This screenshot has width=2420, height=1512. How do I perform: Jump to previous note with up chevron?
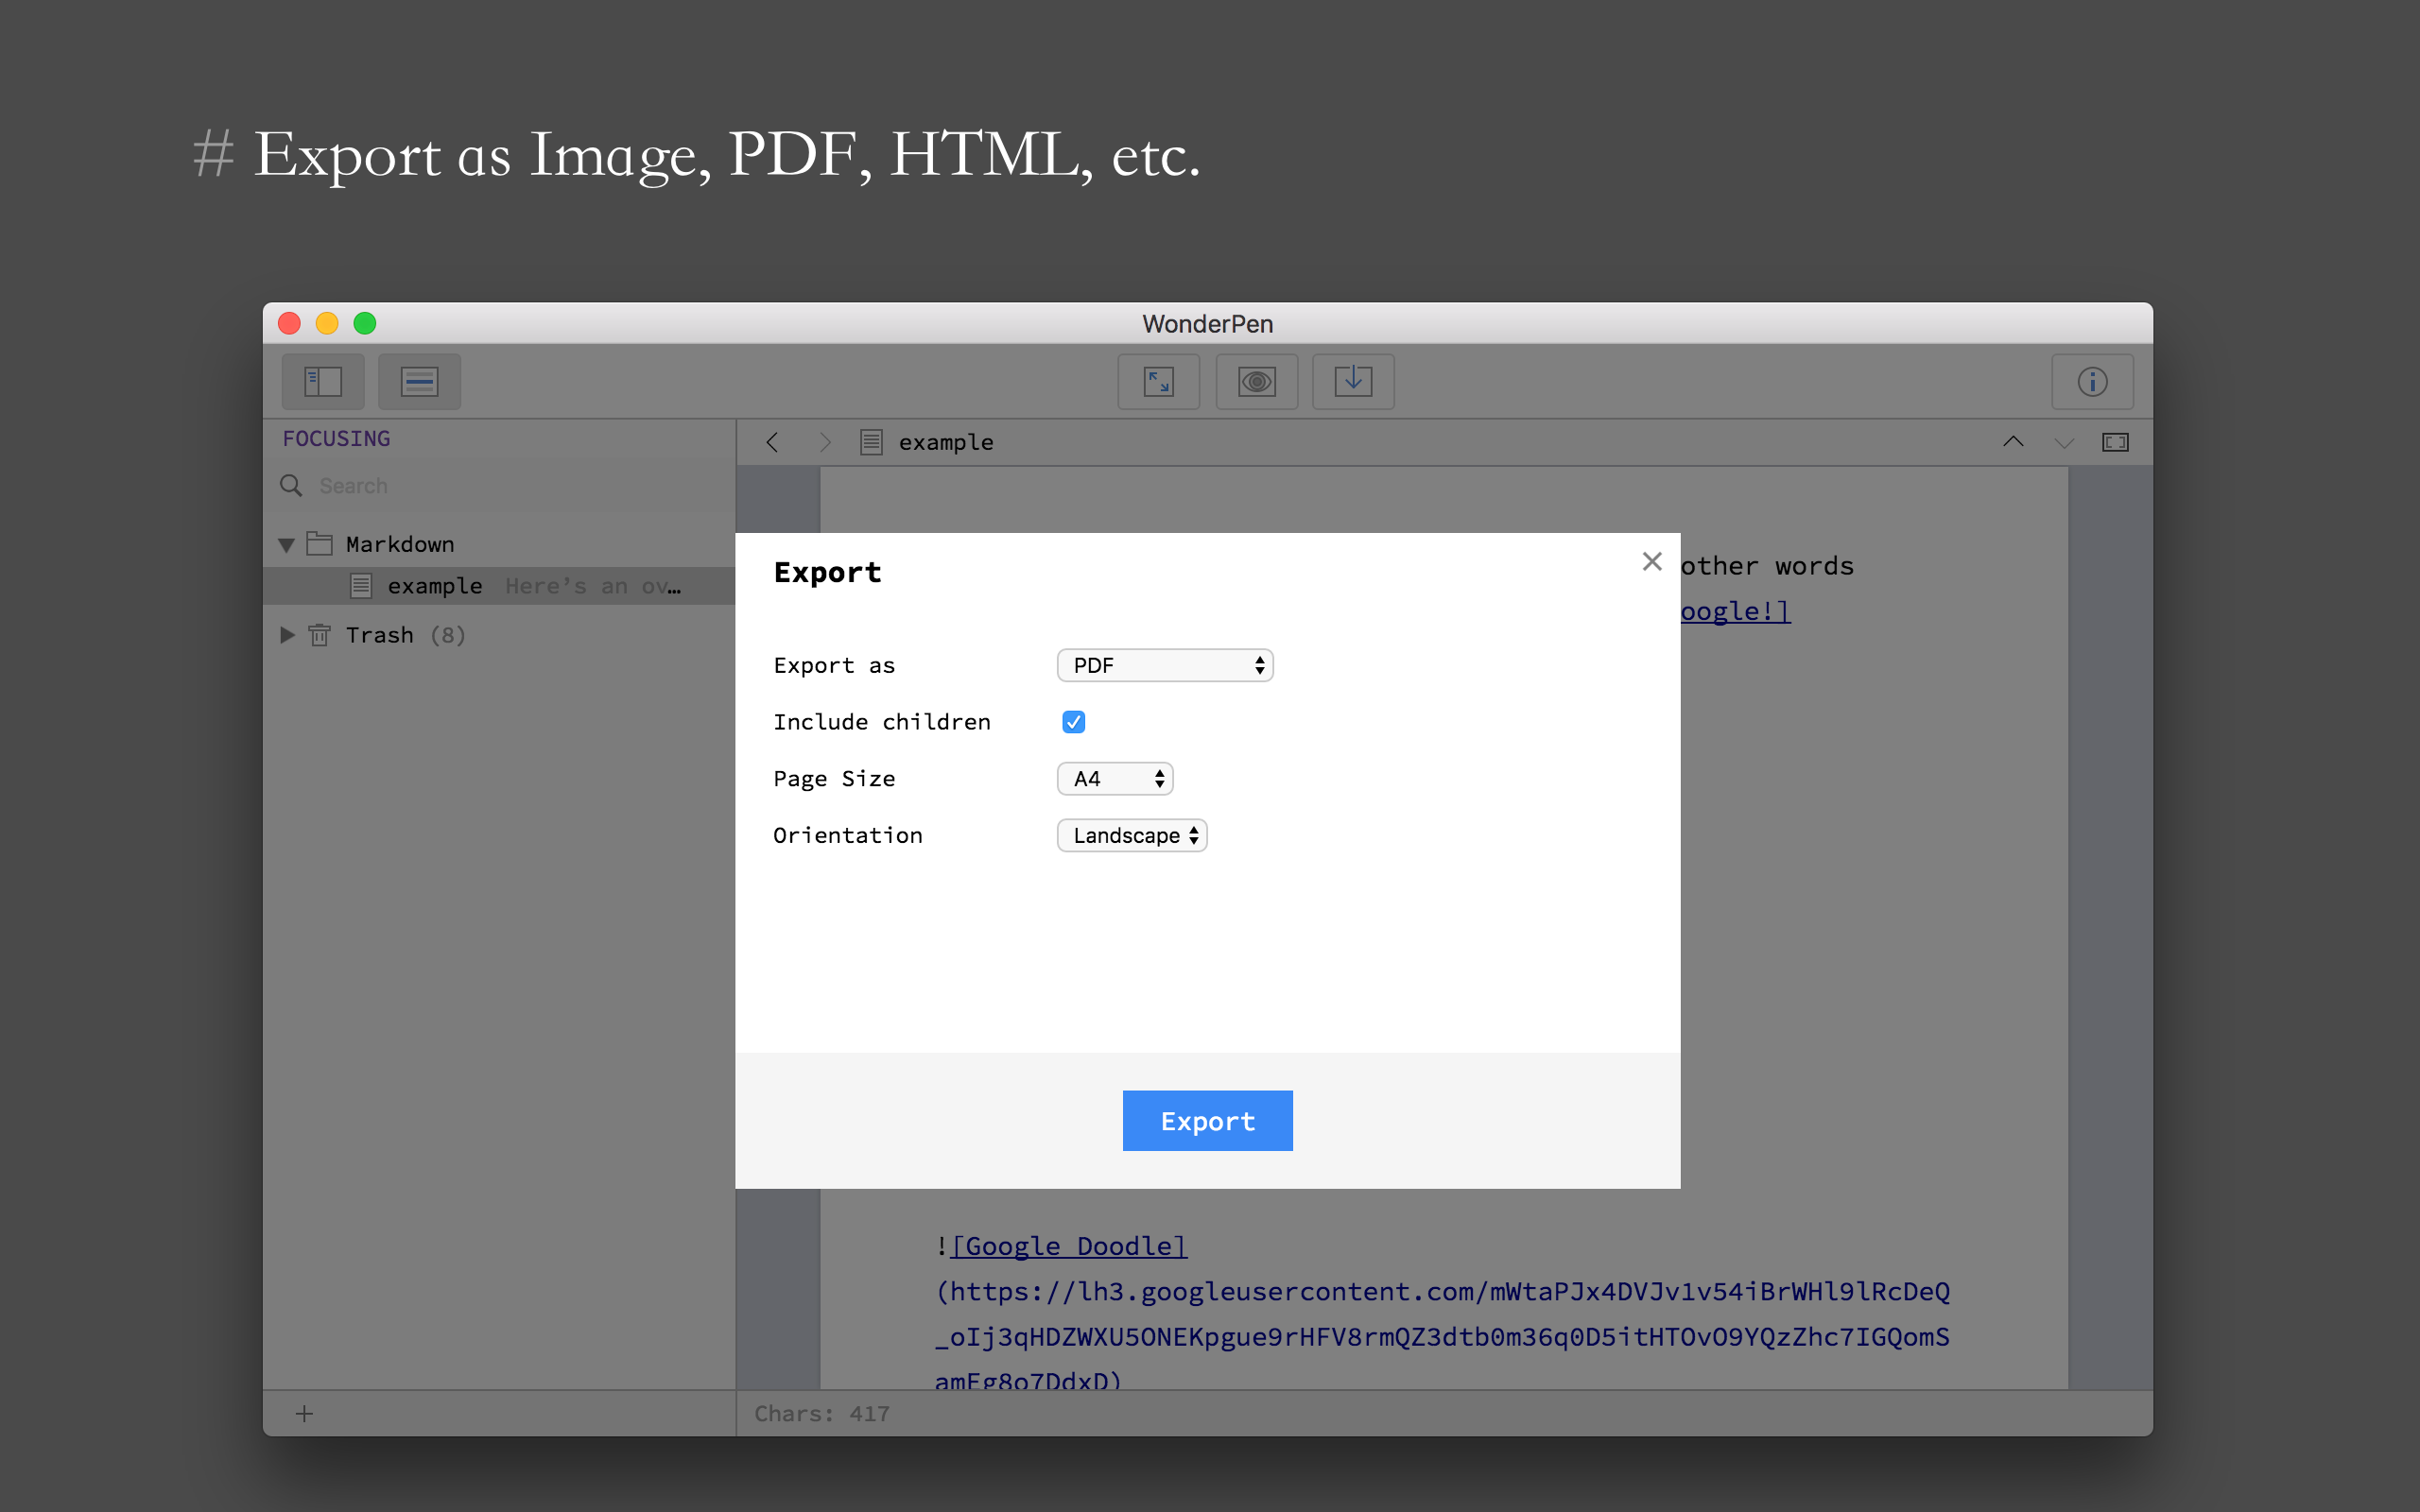[x=2013, y=442]
